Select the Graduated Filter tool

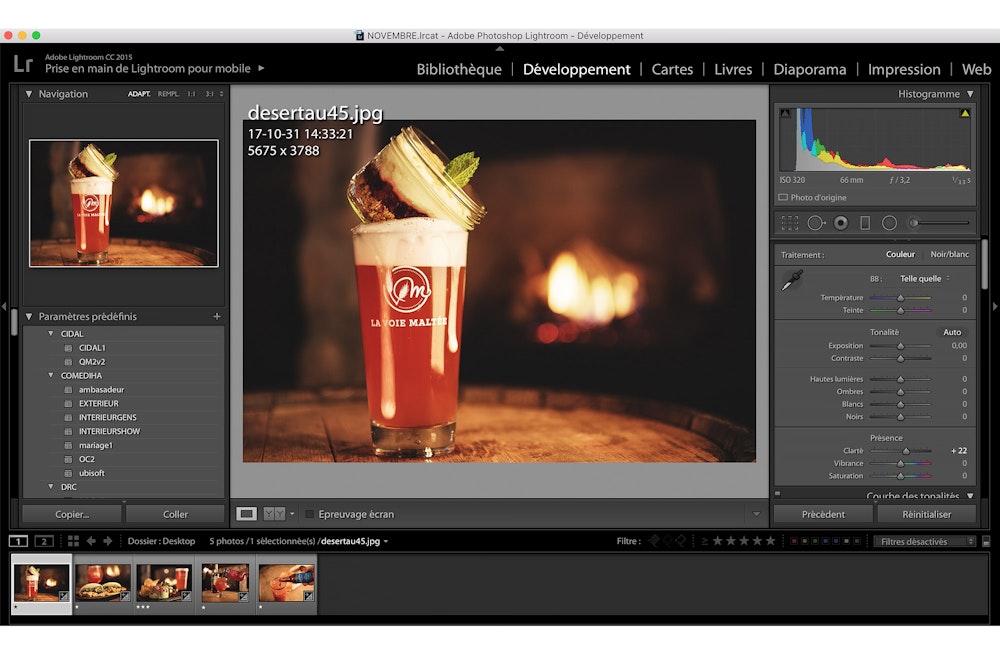(x=865, y=223)
